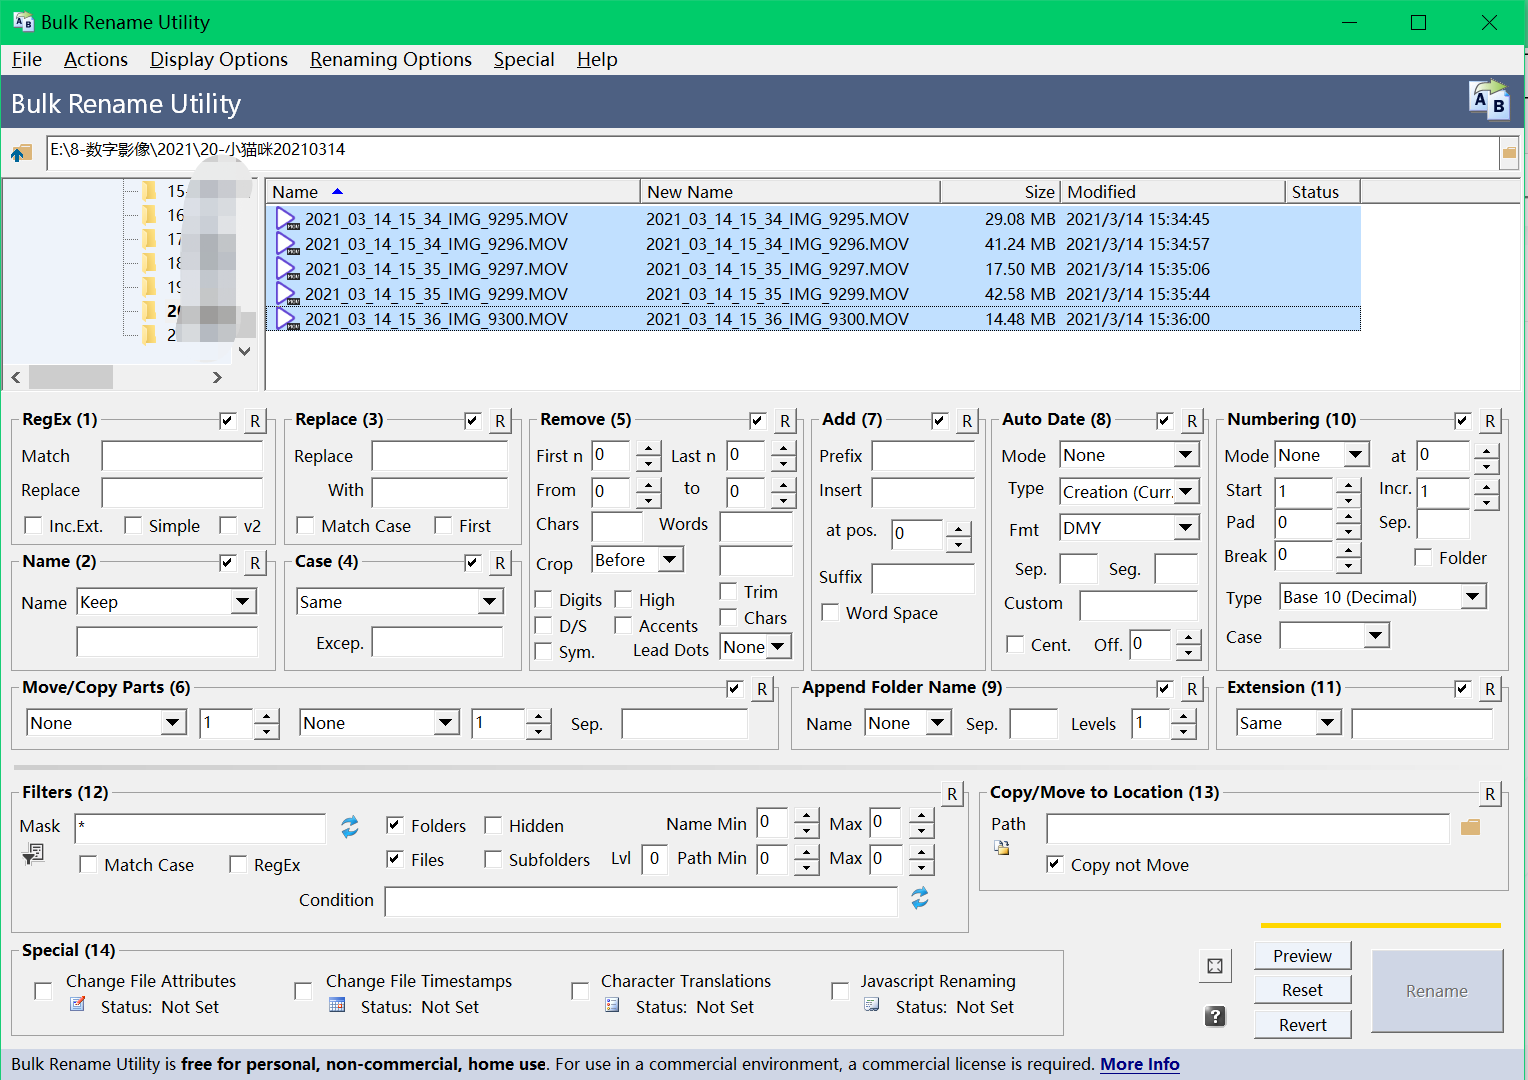Click the small icon beneath Path label
The image size is (1528, 1080).
point(1001,848)
